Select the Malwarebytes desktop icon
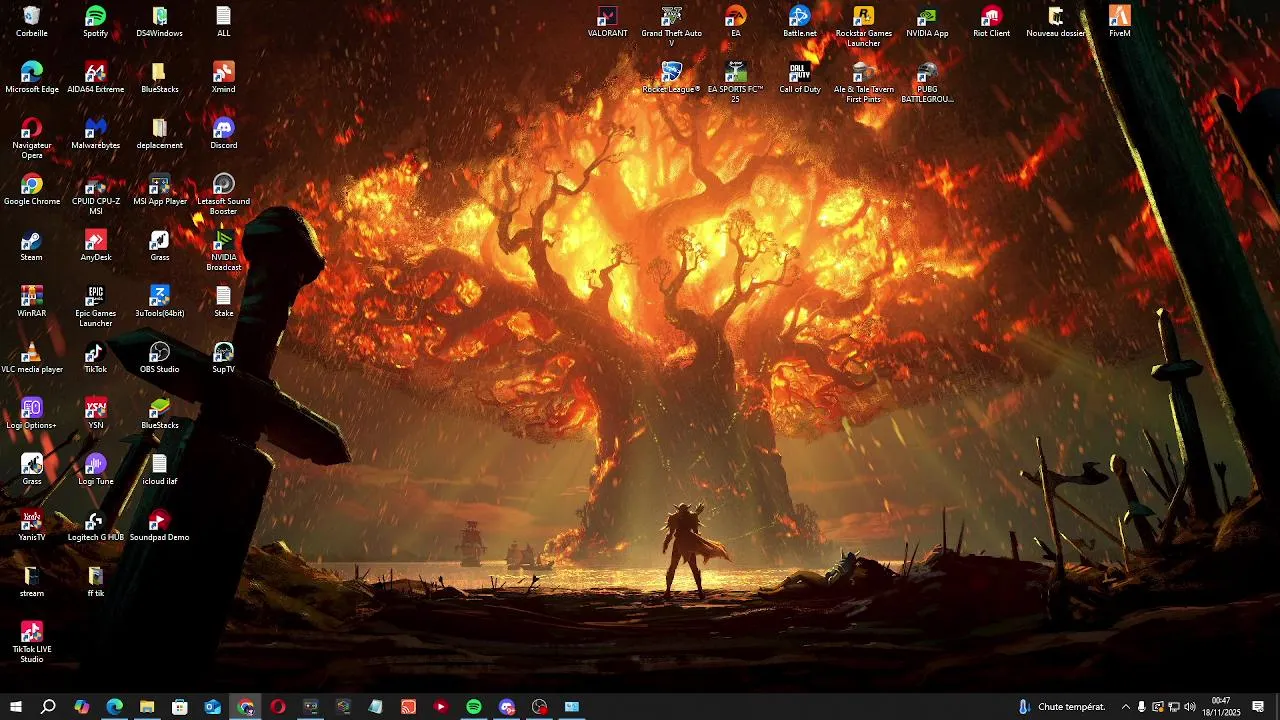 click(96, 134)
